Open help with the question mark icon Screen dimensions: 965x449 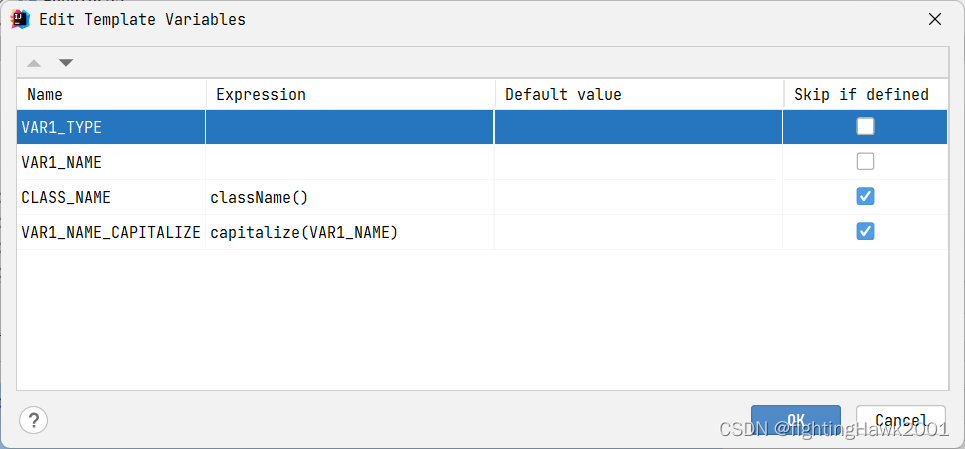coord(34,420)
